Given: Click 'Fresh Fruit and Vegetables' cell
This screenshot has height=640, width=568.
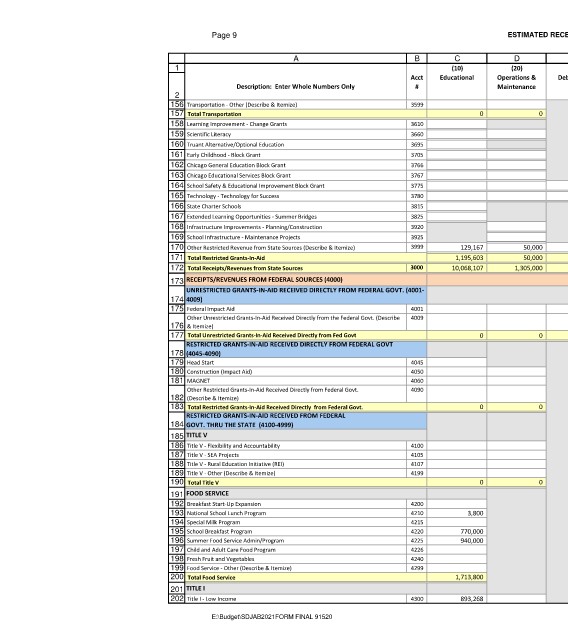Looking at the screenshot, I should tap(296, 559).
